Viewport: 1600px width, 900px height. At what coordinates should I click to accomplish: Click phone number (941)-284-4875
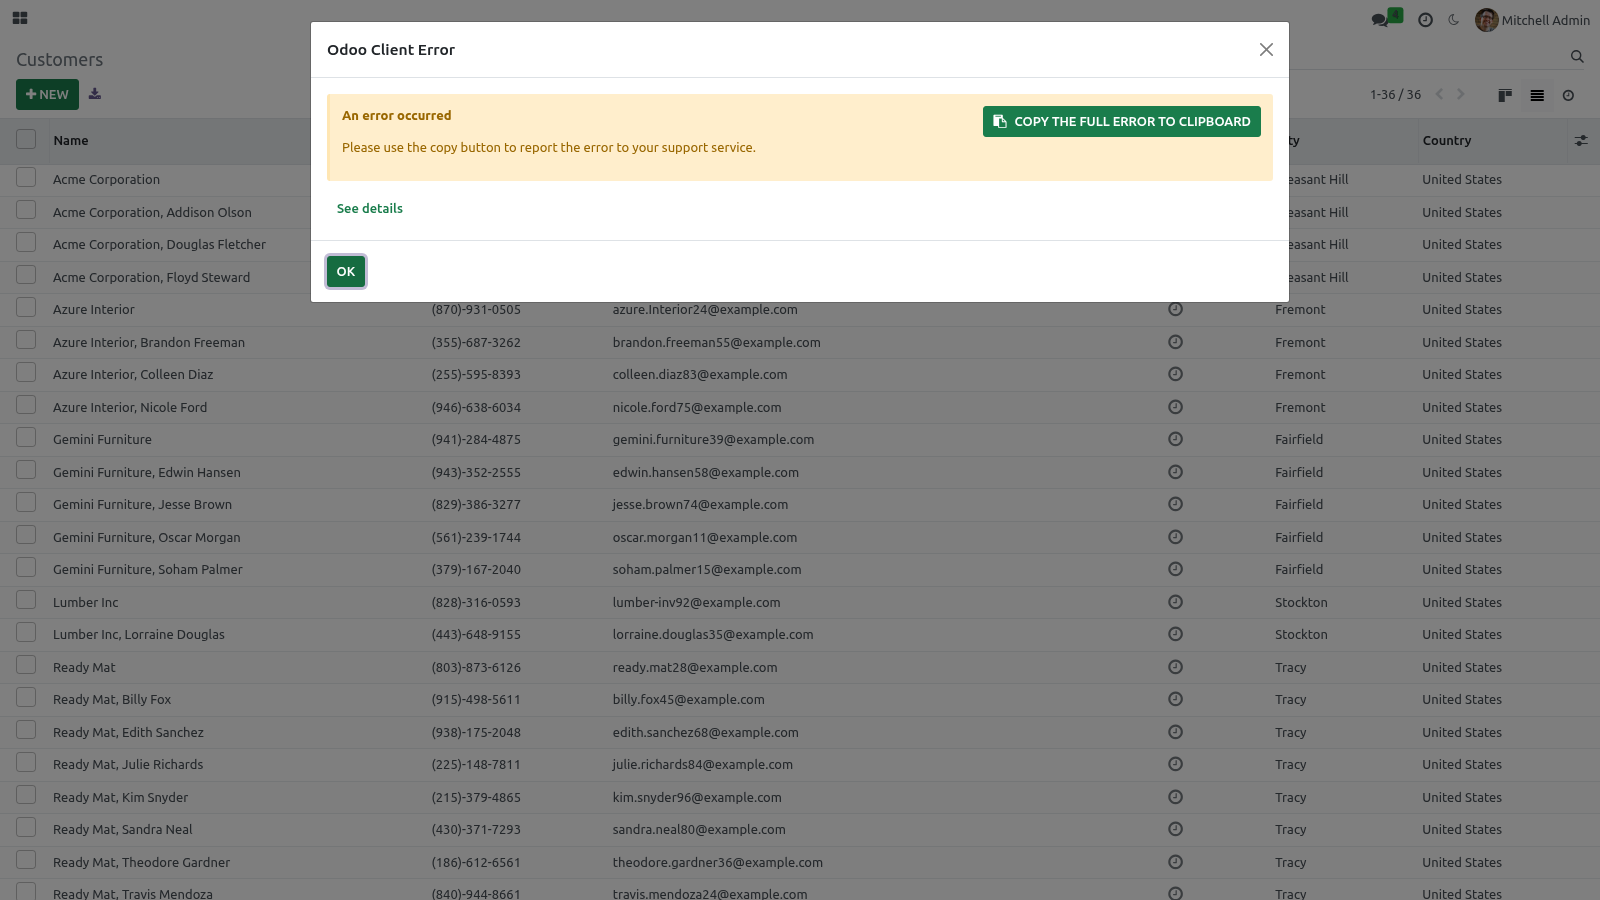click(x=476, y=440)
